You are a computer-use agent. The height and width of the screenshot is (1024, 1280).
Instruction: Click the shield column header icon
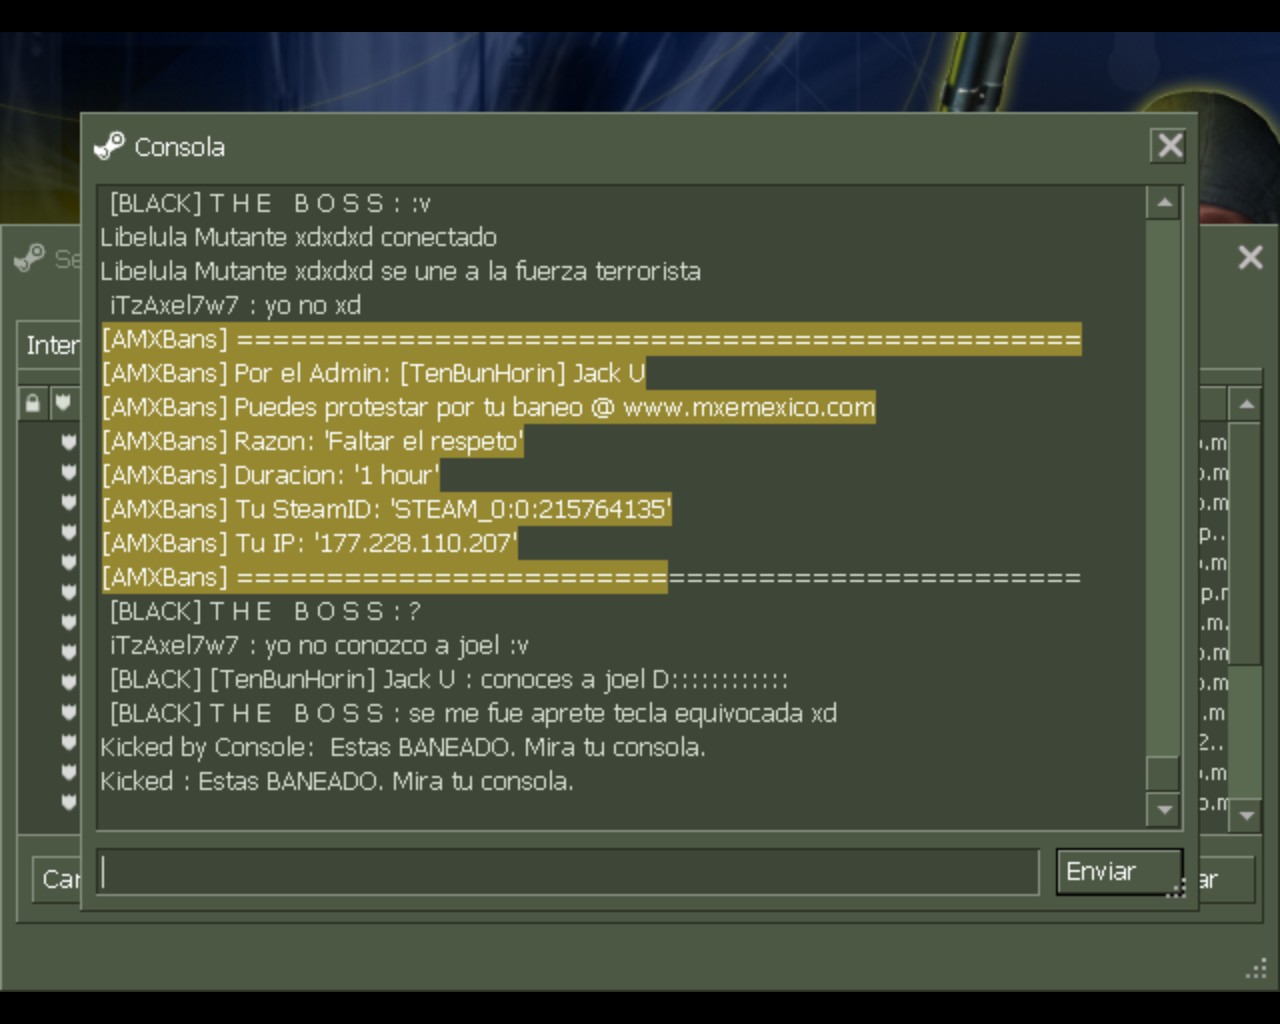click(64, 403)
